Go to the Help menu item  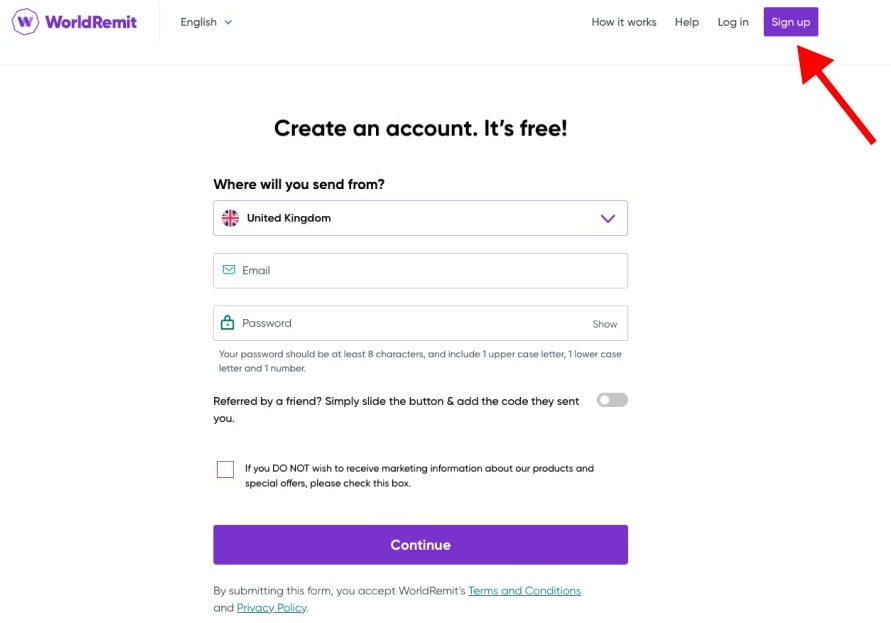(687, 22)
